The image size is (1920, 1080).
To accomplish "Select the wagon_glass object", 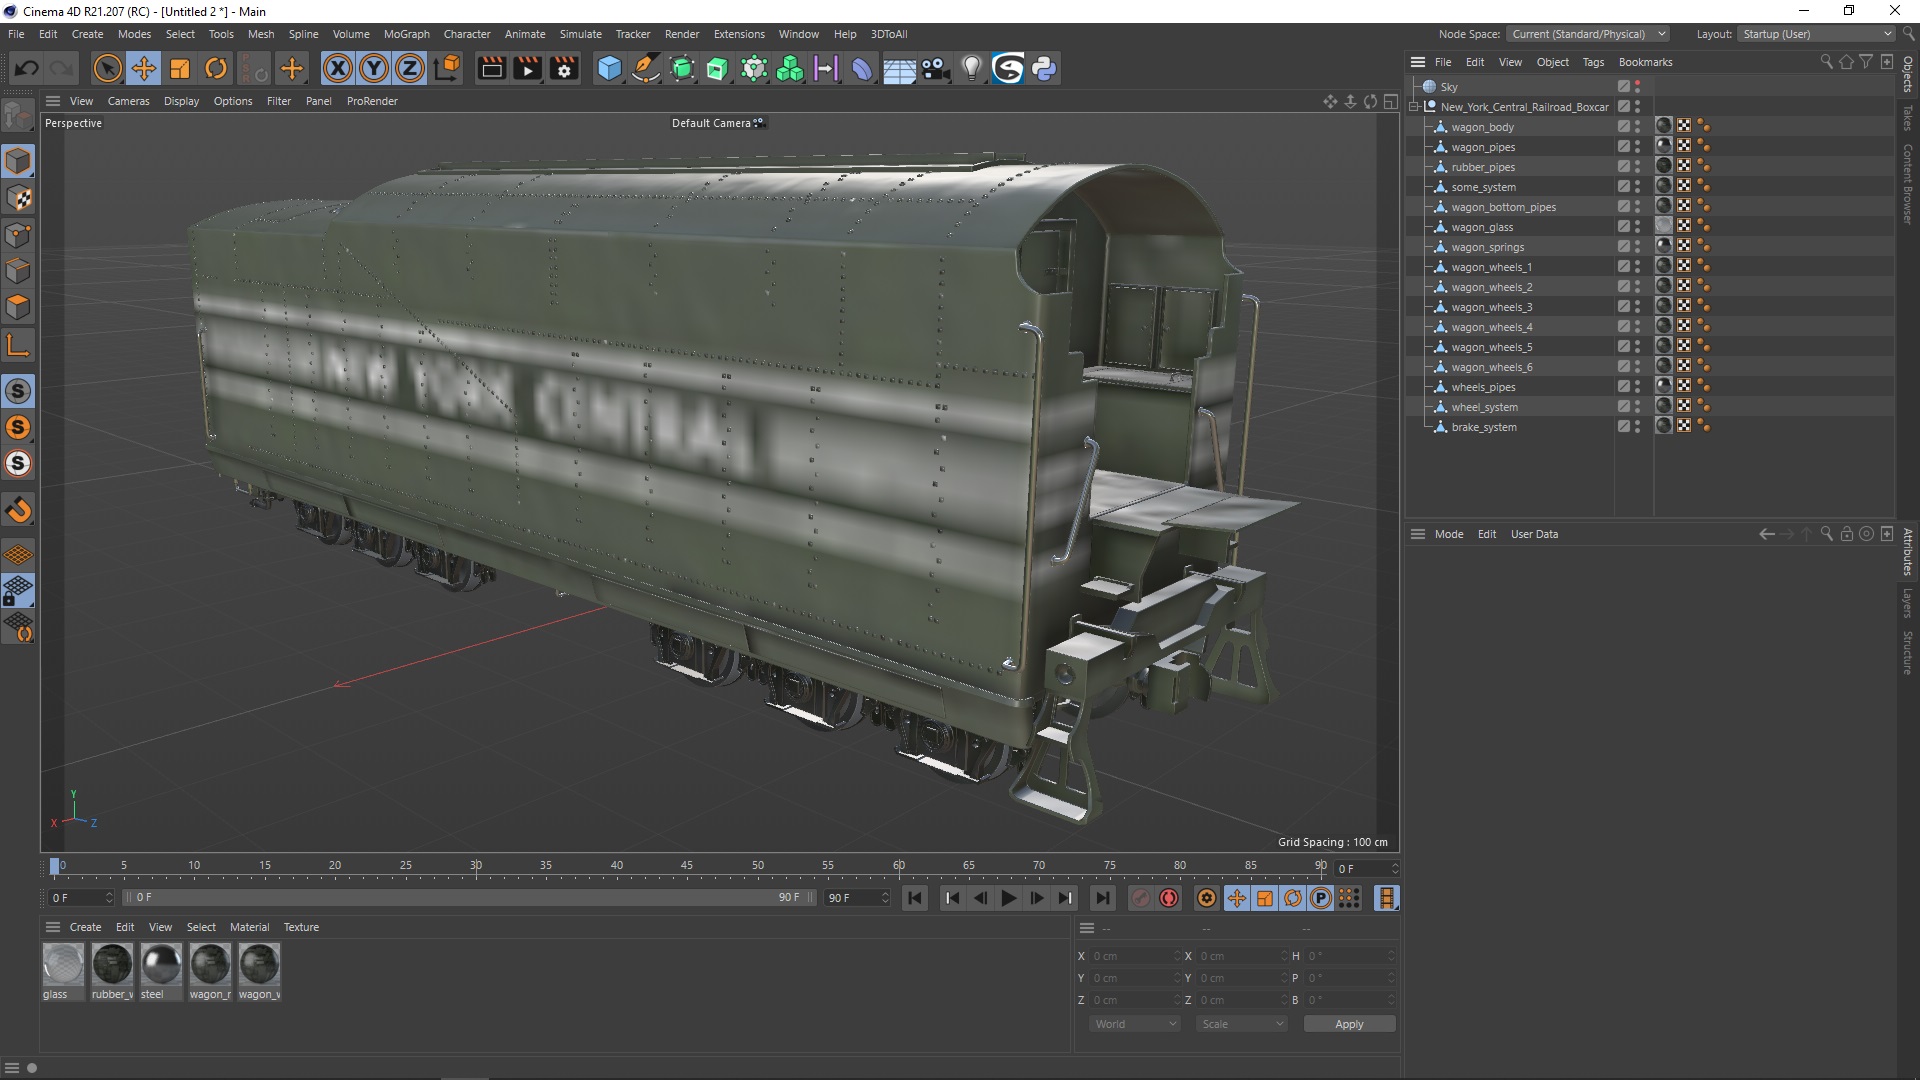I will 1482,227.
